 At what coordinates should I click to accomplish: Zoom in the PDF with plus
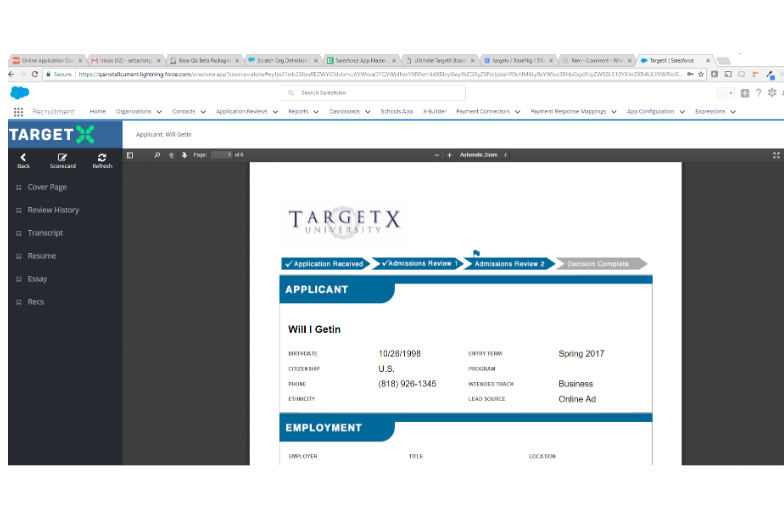450,155
